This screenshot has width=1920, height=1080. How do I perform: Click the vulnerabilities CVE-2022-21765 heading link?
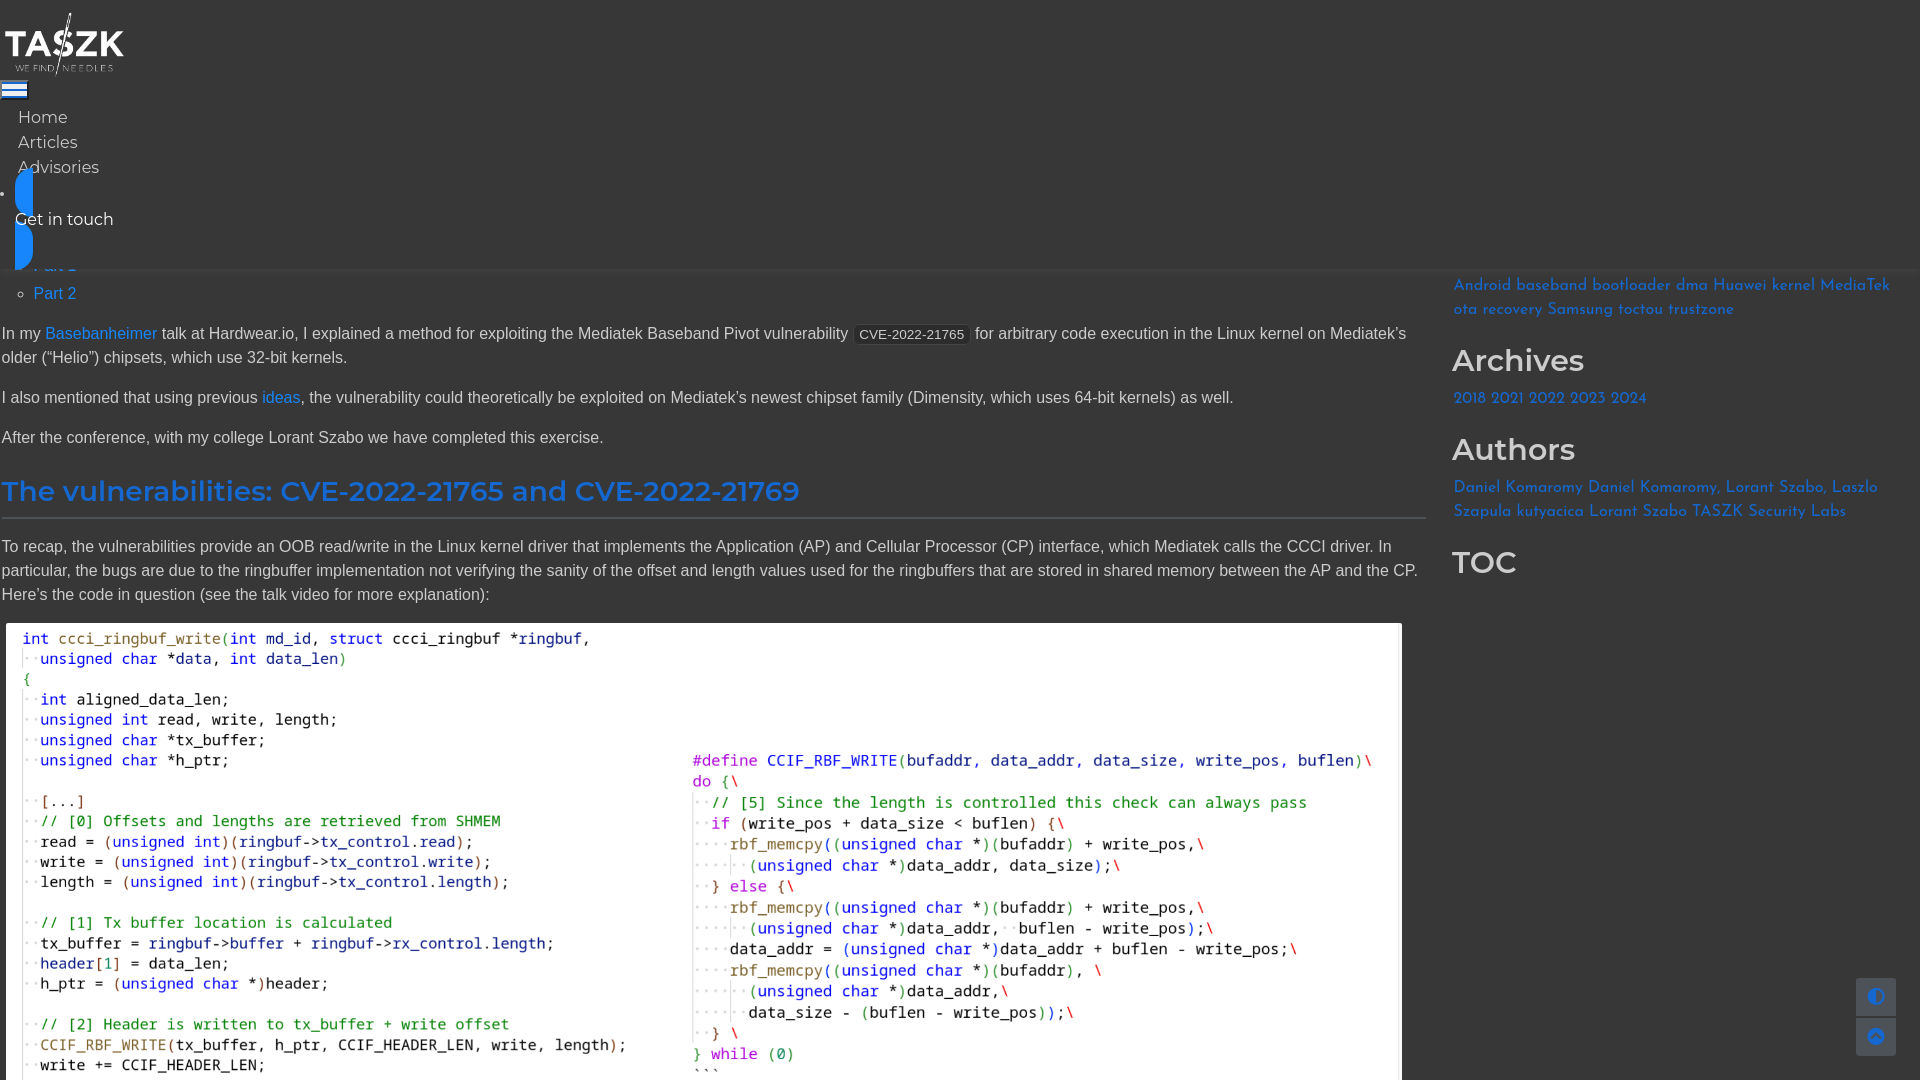[x=400, y=491]
